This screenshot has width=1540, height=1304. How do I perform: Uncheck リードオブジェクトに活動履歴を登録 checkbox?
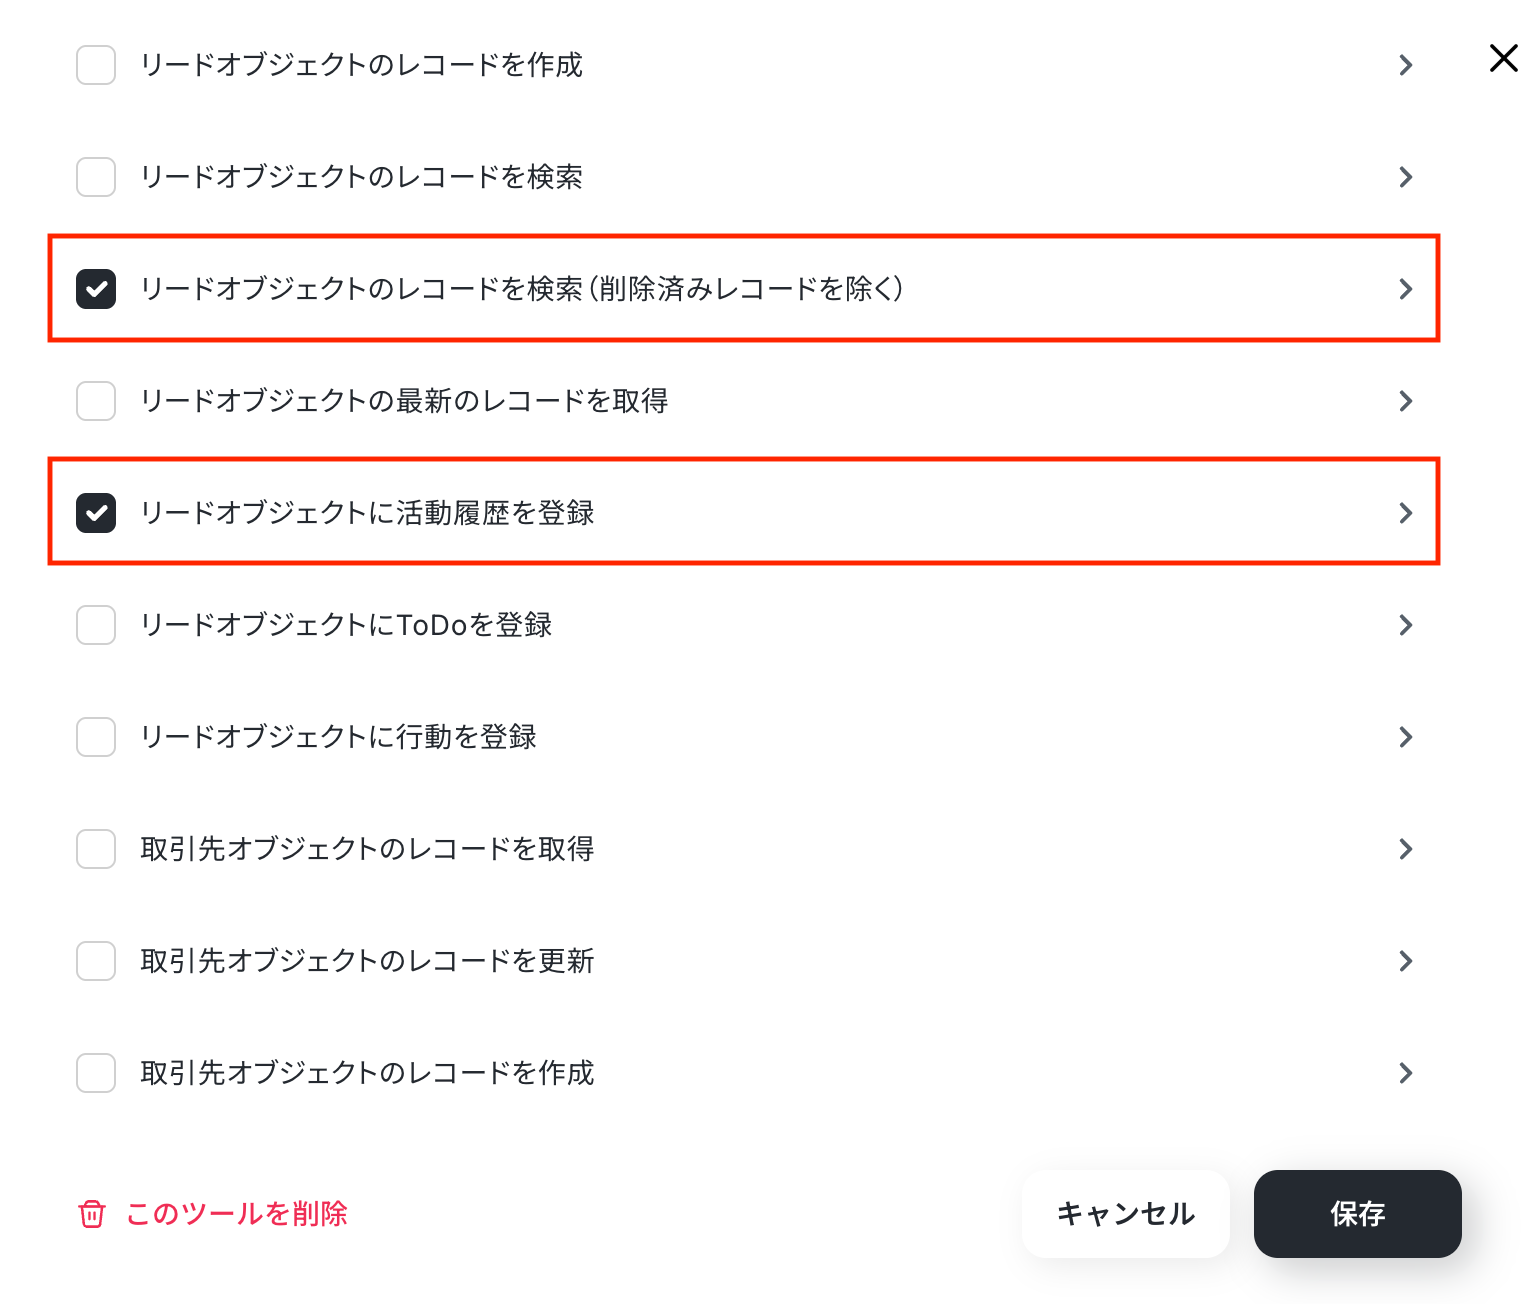96,513
